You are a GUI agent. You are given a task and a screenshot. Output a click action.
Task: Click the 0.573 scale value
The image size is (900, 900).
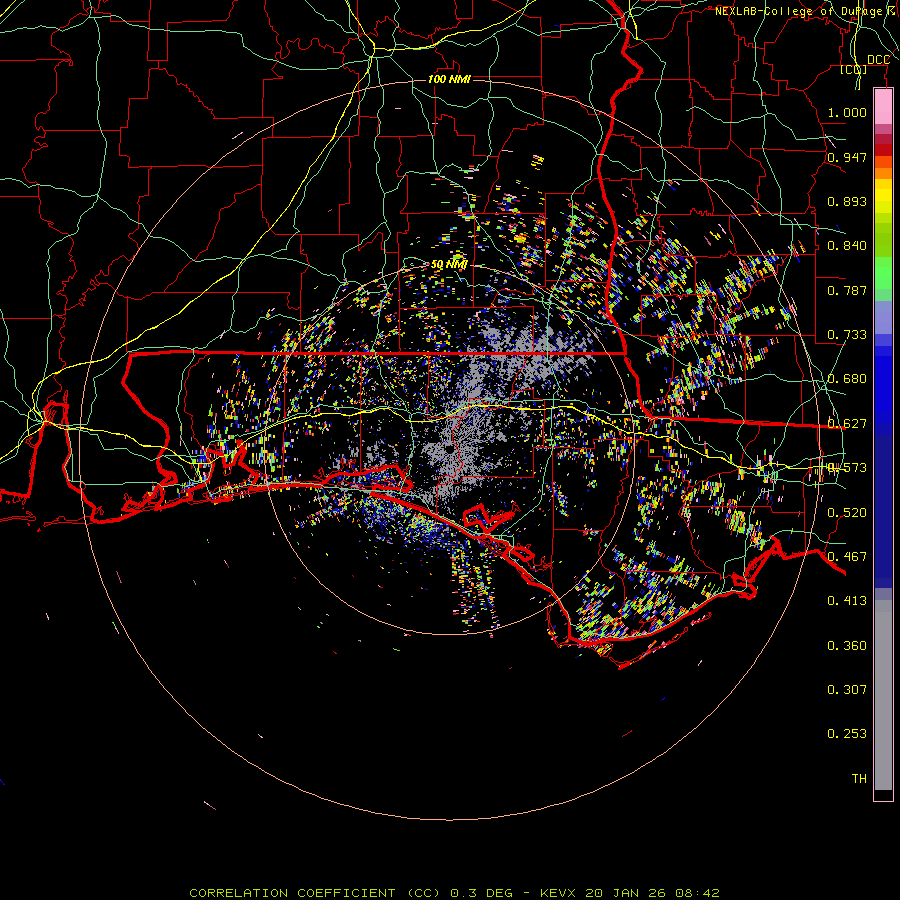[x=847, y=468]
